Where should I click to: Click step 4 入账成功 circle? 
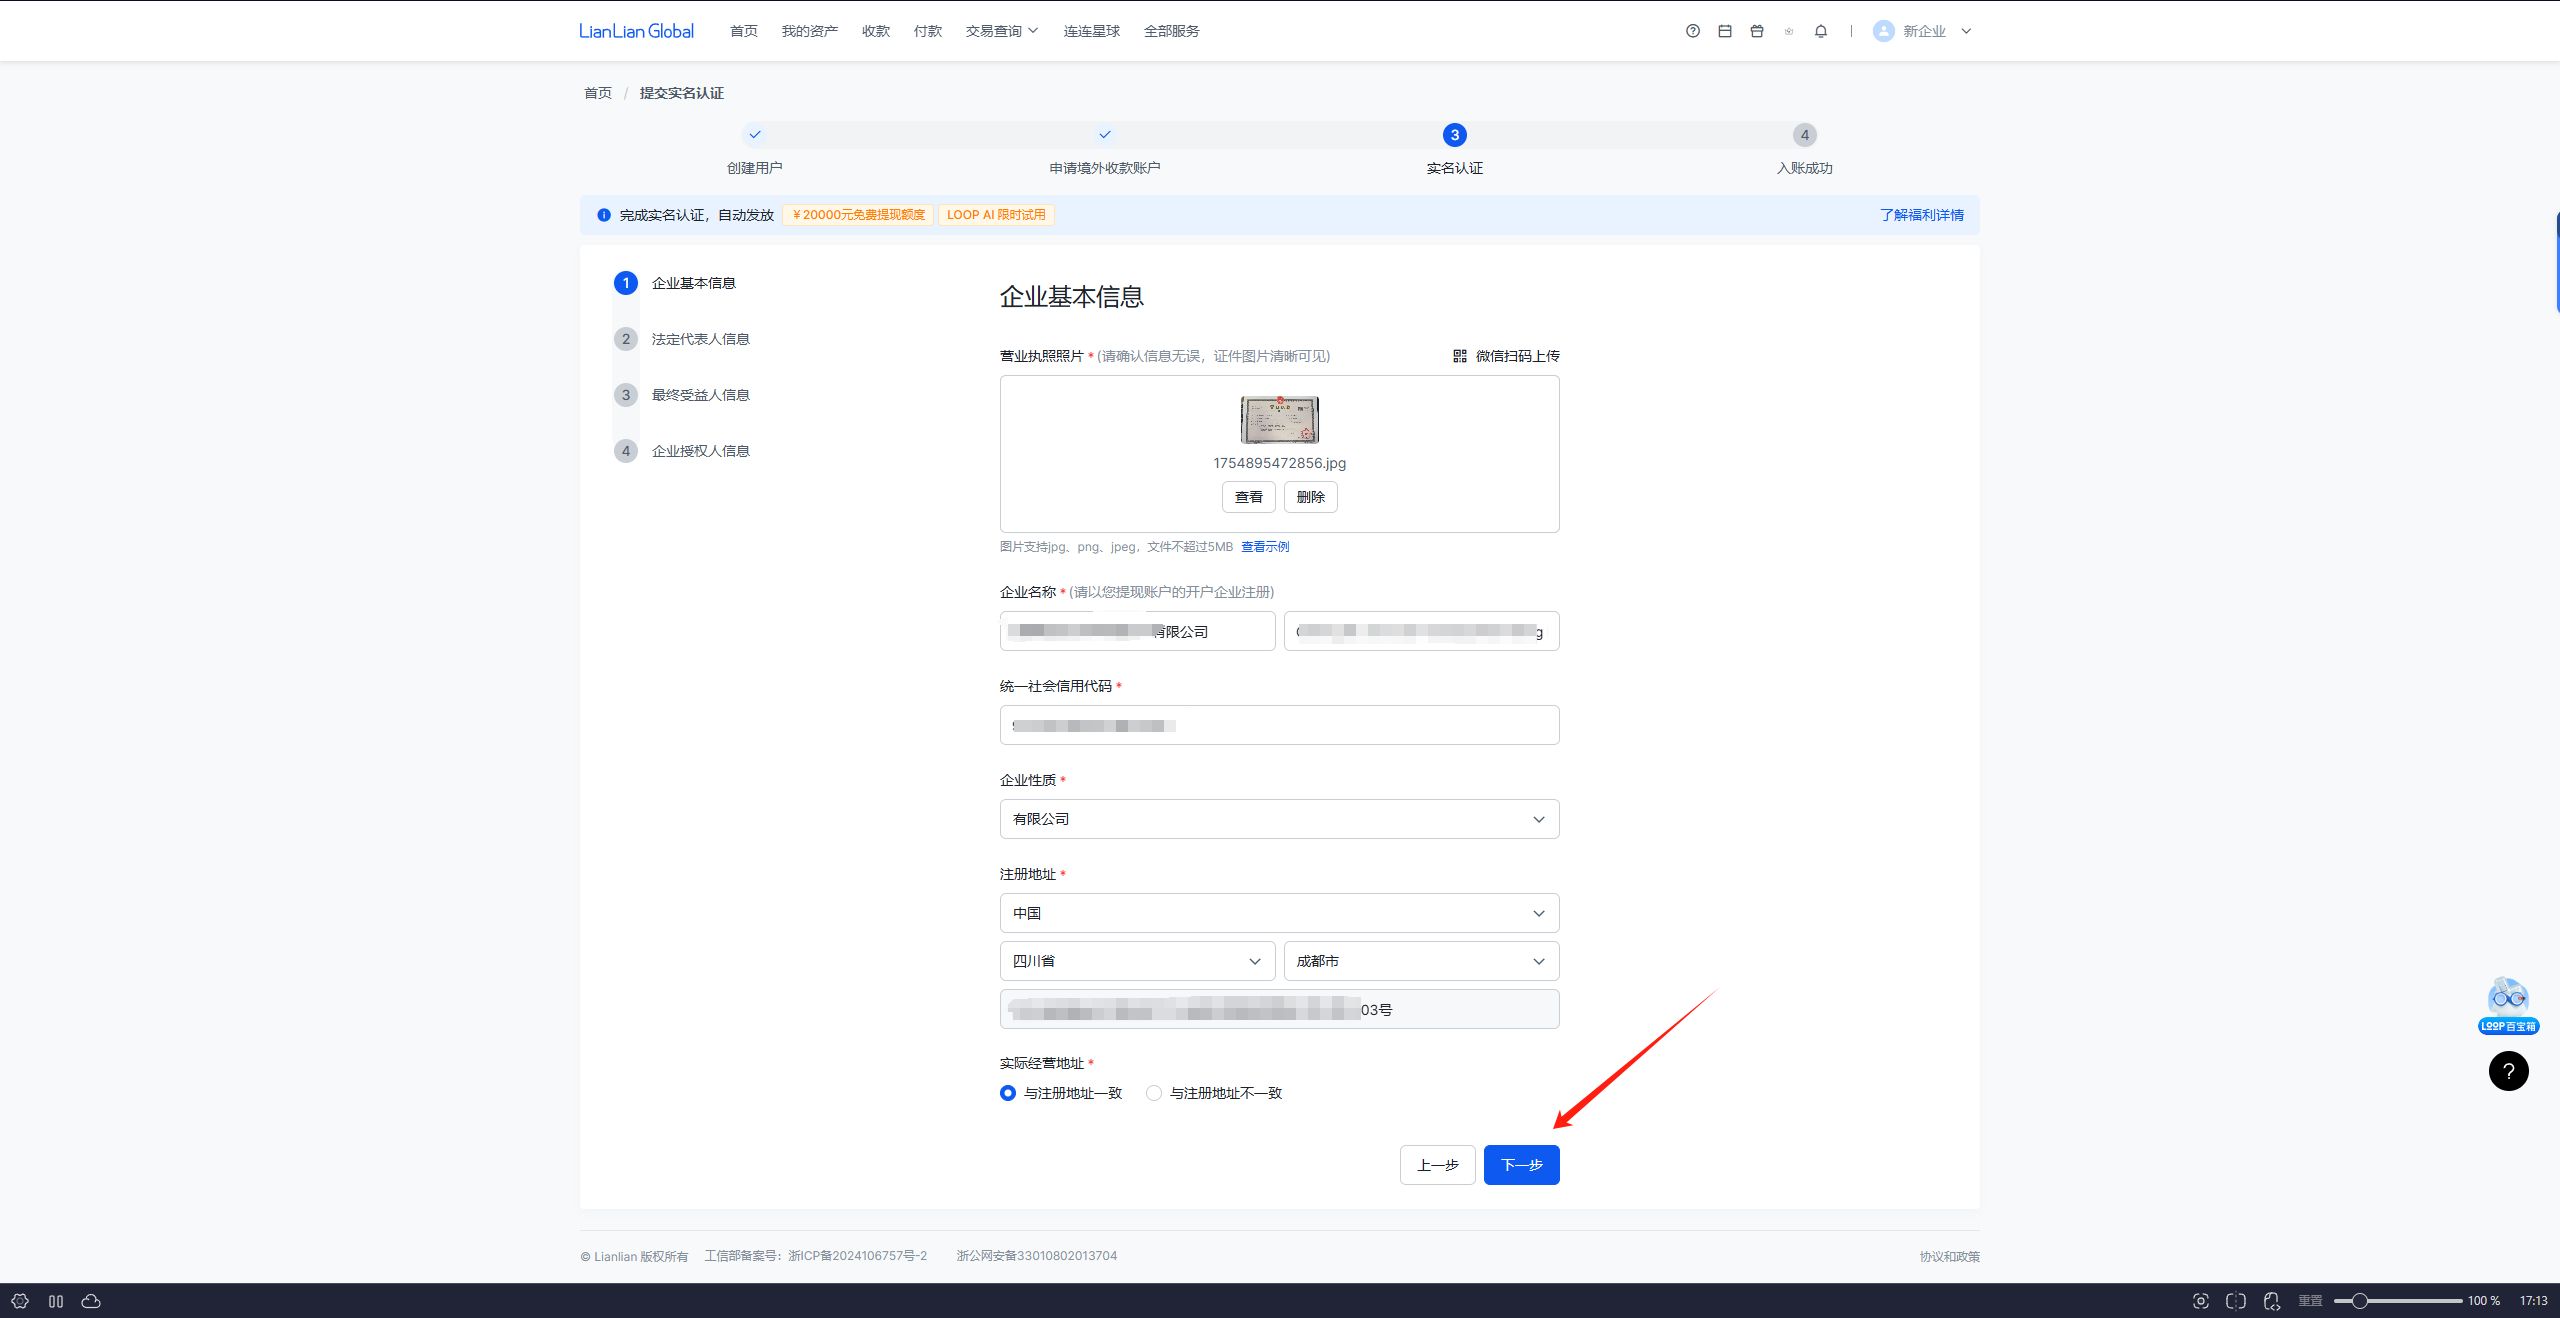pyautogui.click(x=1805, y=135)
